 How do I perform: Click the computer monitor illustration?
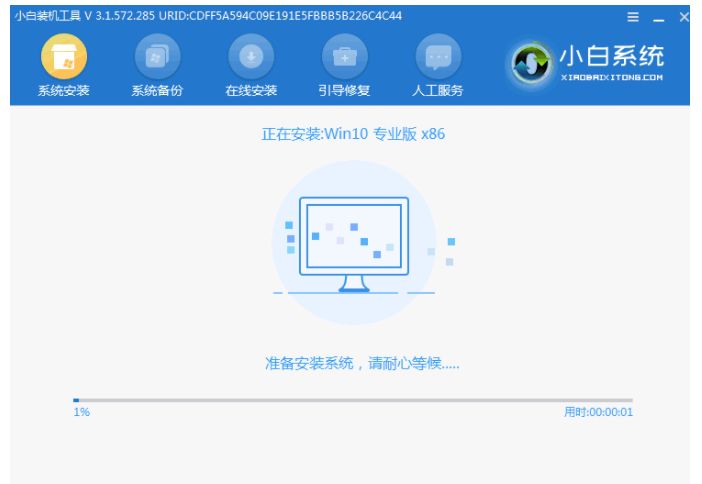(354, 245)
